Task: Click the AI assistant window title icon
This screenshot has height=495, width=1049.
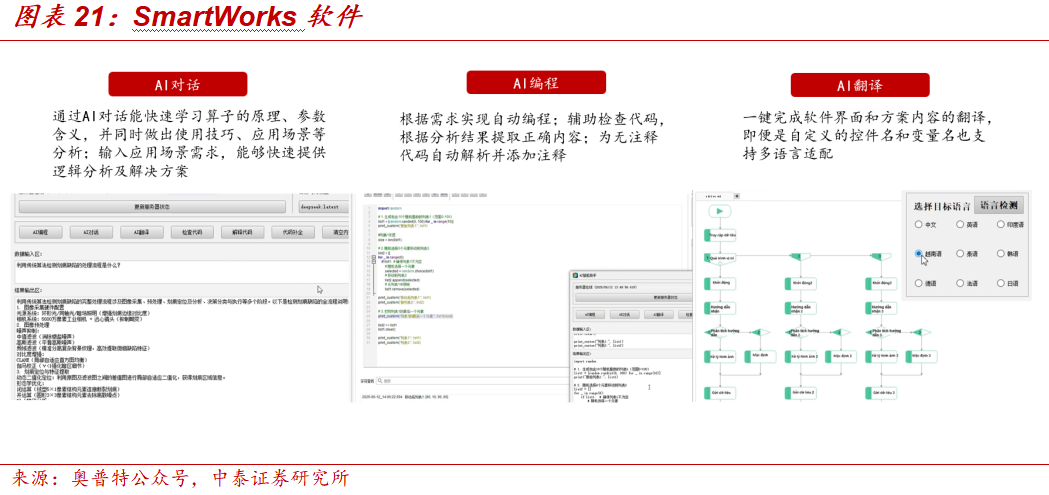Action: coord(573,274)
